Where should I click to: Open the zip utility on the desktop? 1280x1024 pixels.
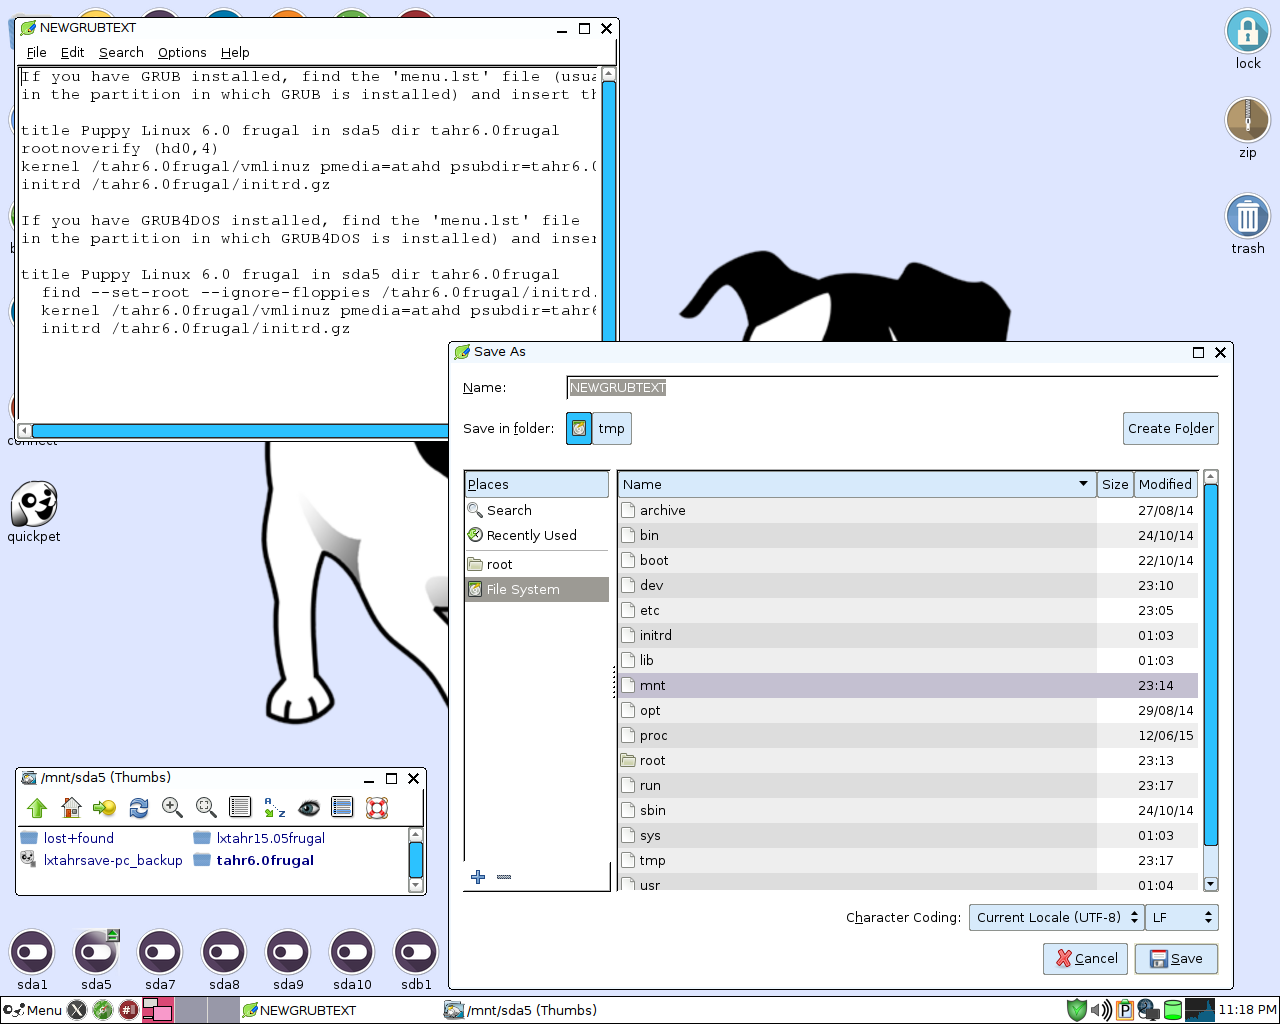[1247, 120]
